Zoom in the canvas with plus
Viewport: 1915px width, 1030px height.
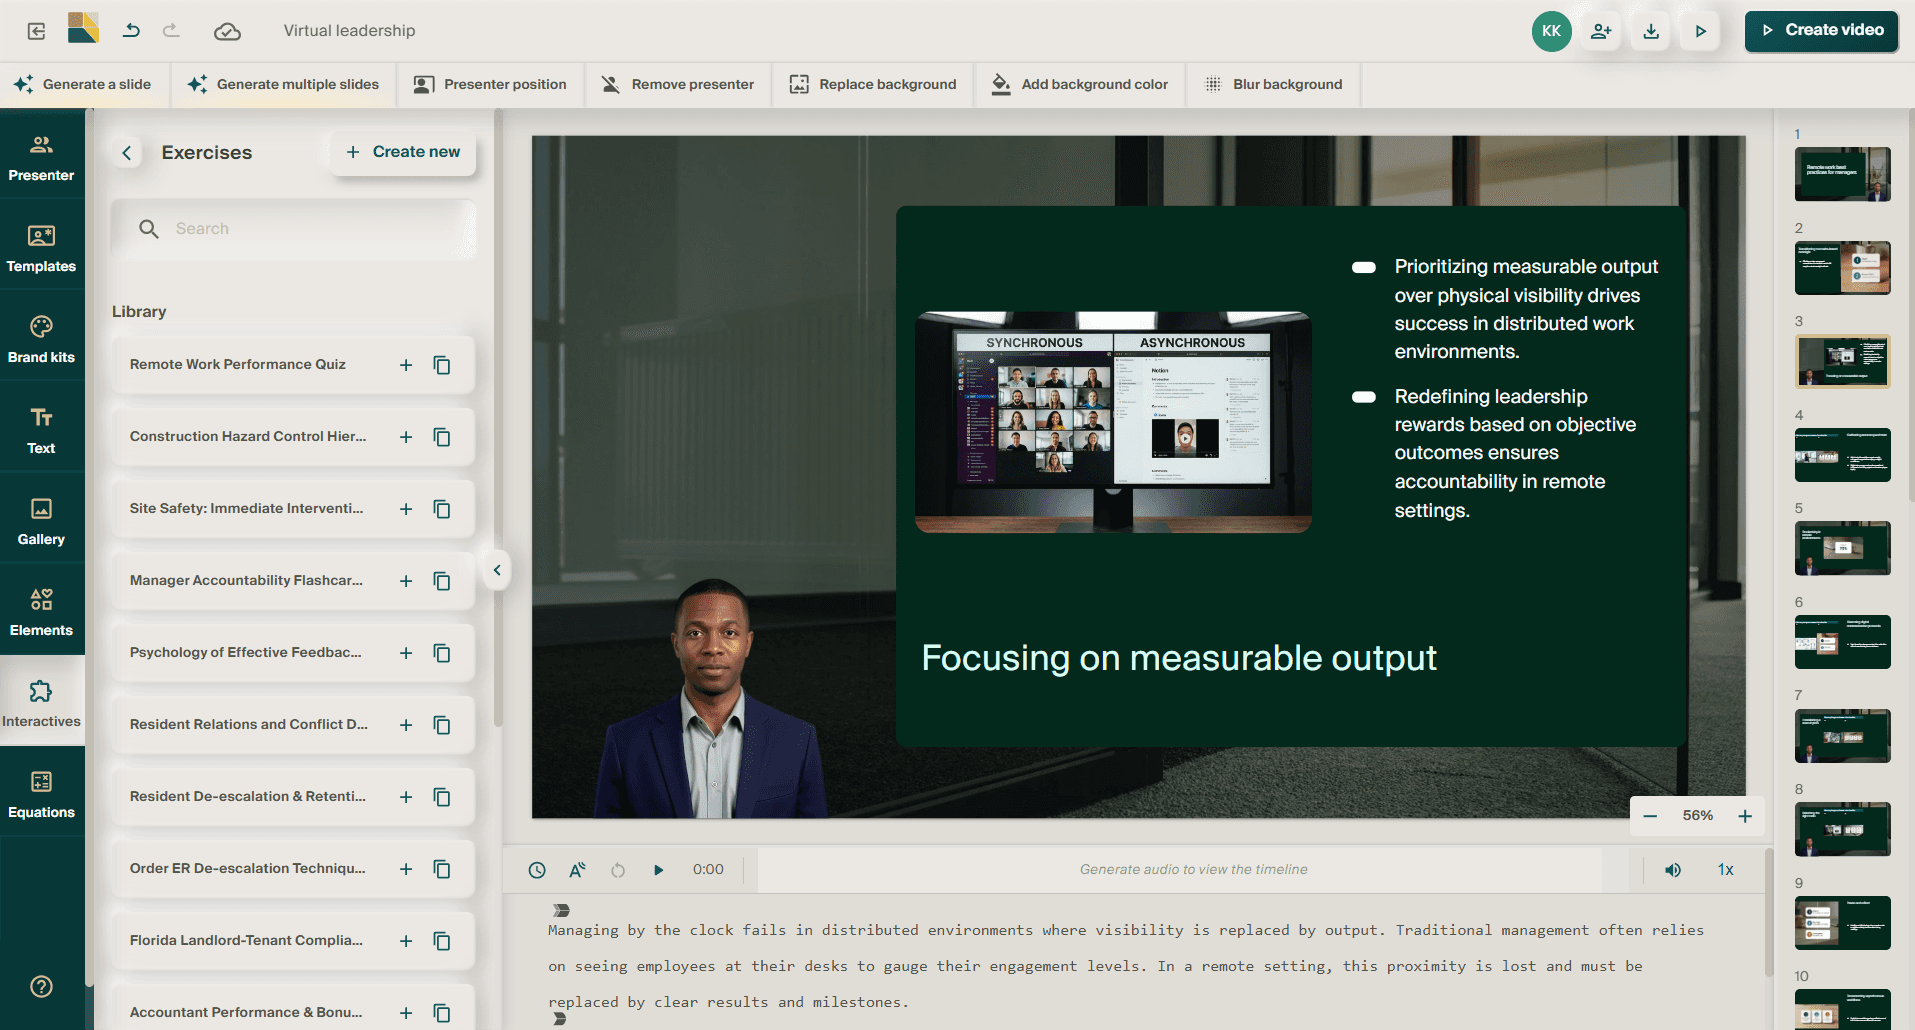click(1745, 816)
